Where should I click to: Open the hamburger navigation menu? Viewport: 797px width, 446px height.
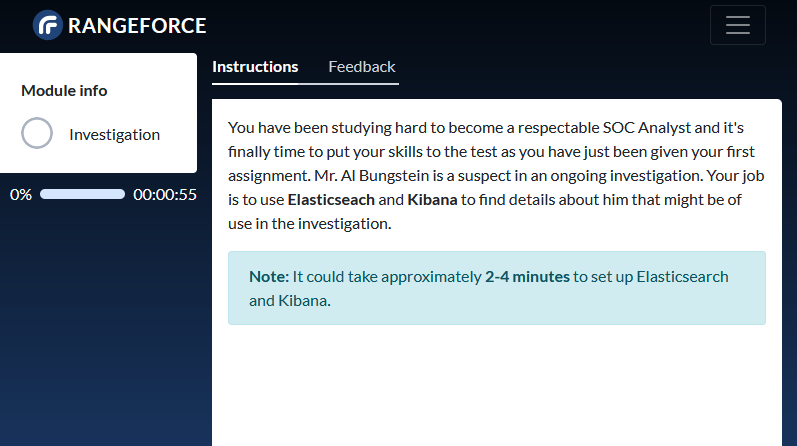click(738, 25)
